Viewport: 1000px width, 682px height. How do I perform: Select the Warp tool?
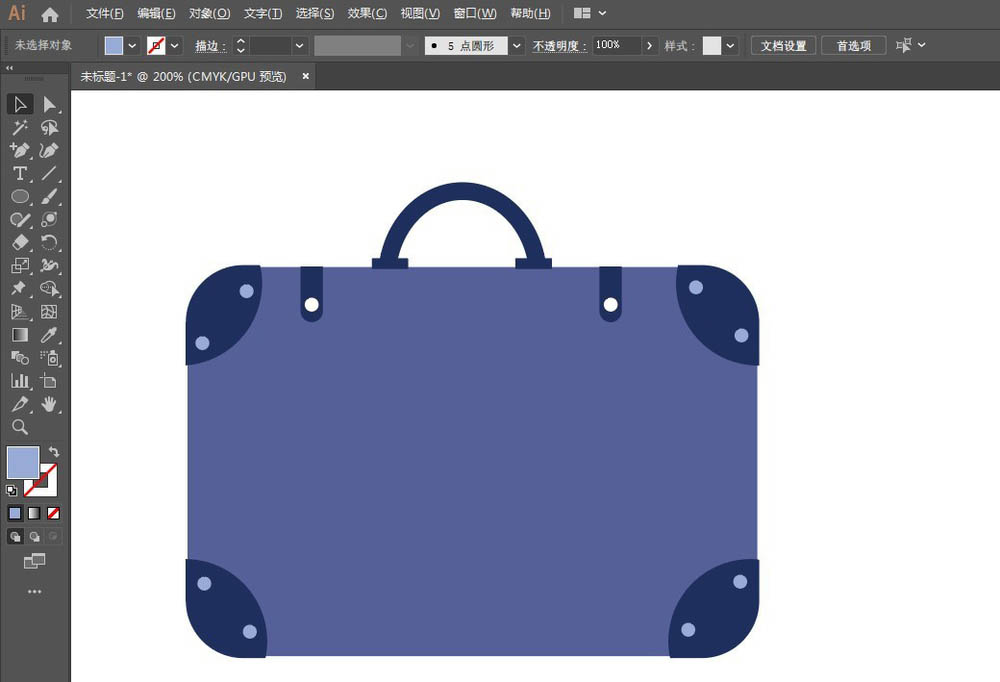[x=49, y=265]
